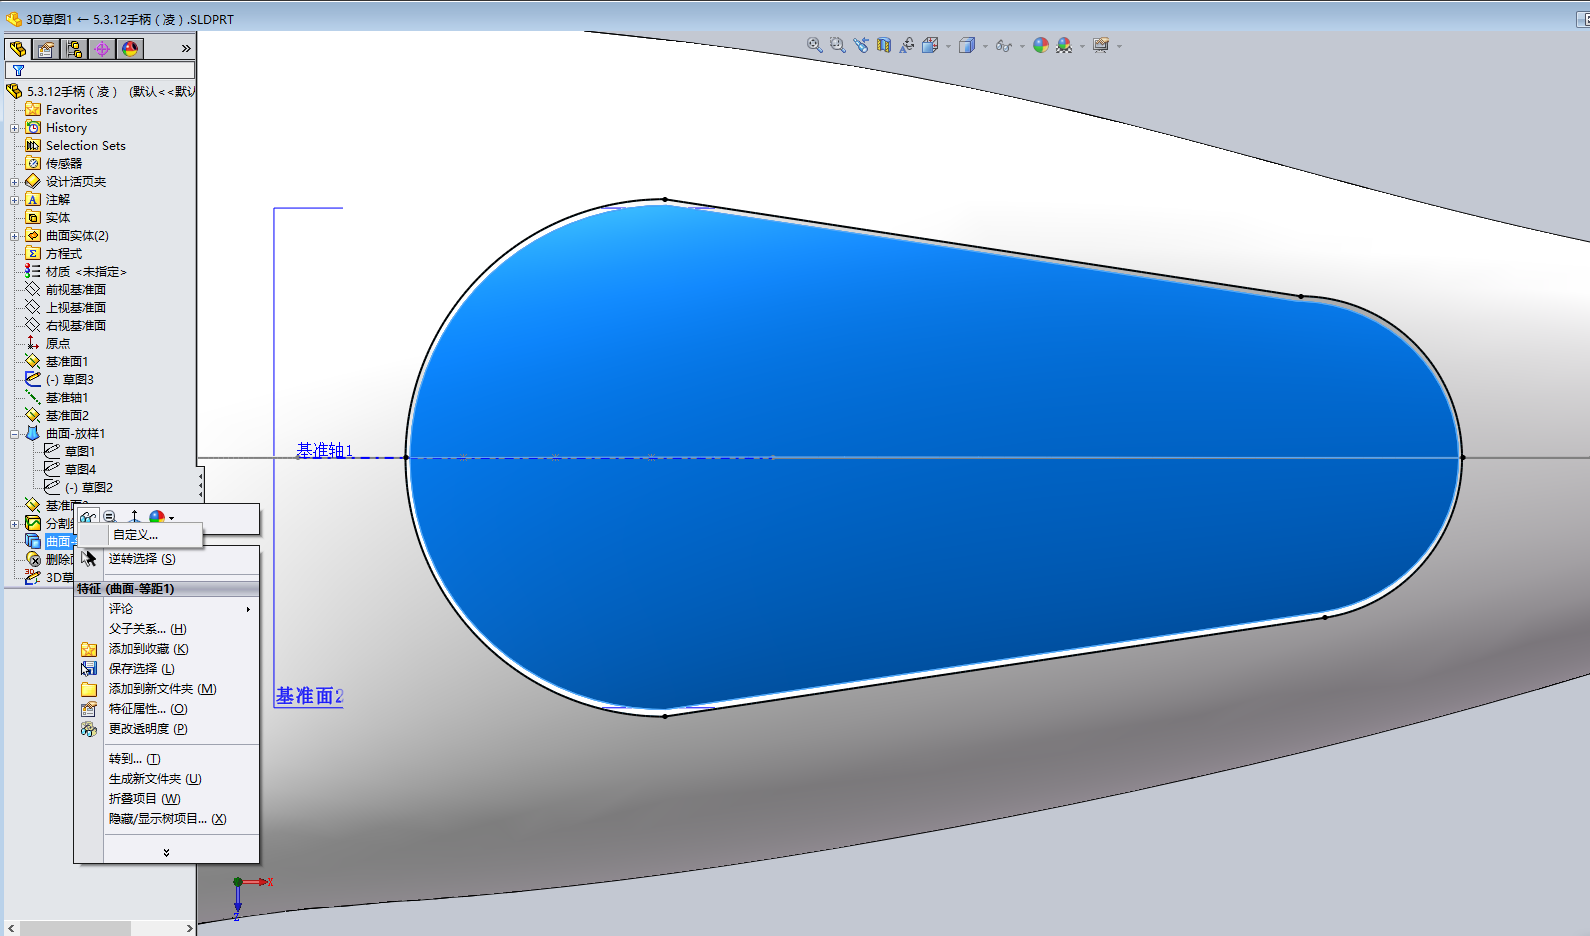
Task: Select the 基准面1 plane in tree
Action: tap(57, 362)
